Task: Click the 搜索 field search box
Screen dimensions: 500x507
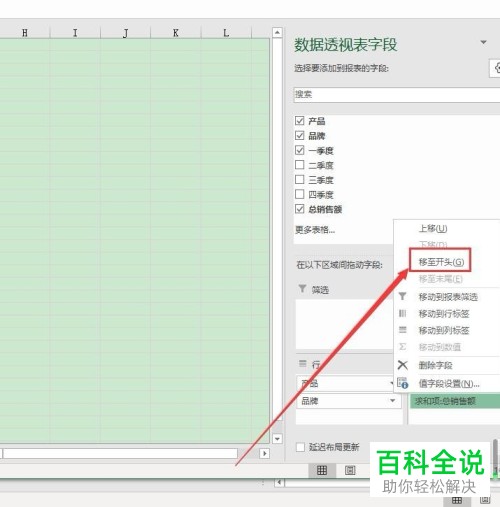Action: (x=397, y=95)
